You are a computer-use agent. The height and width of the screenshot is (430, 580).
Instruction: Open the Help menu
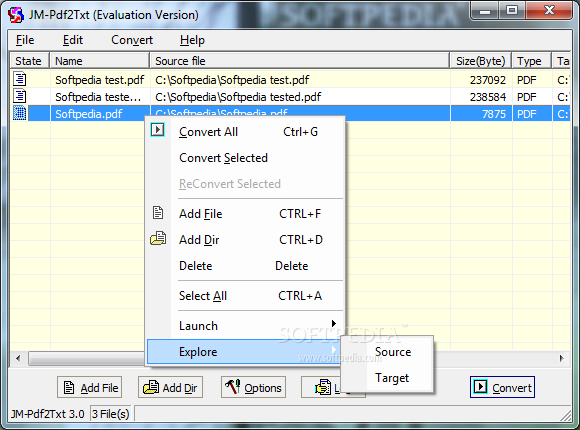(192, 40)
